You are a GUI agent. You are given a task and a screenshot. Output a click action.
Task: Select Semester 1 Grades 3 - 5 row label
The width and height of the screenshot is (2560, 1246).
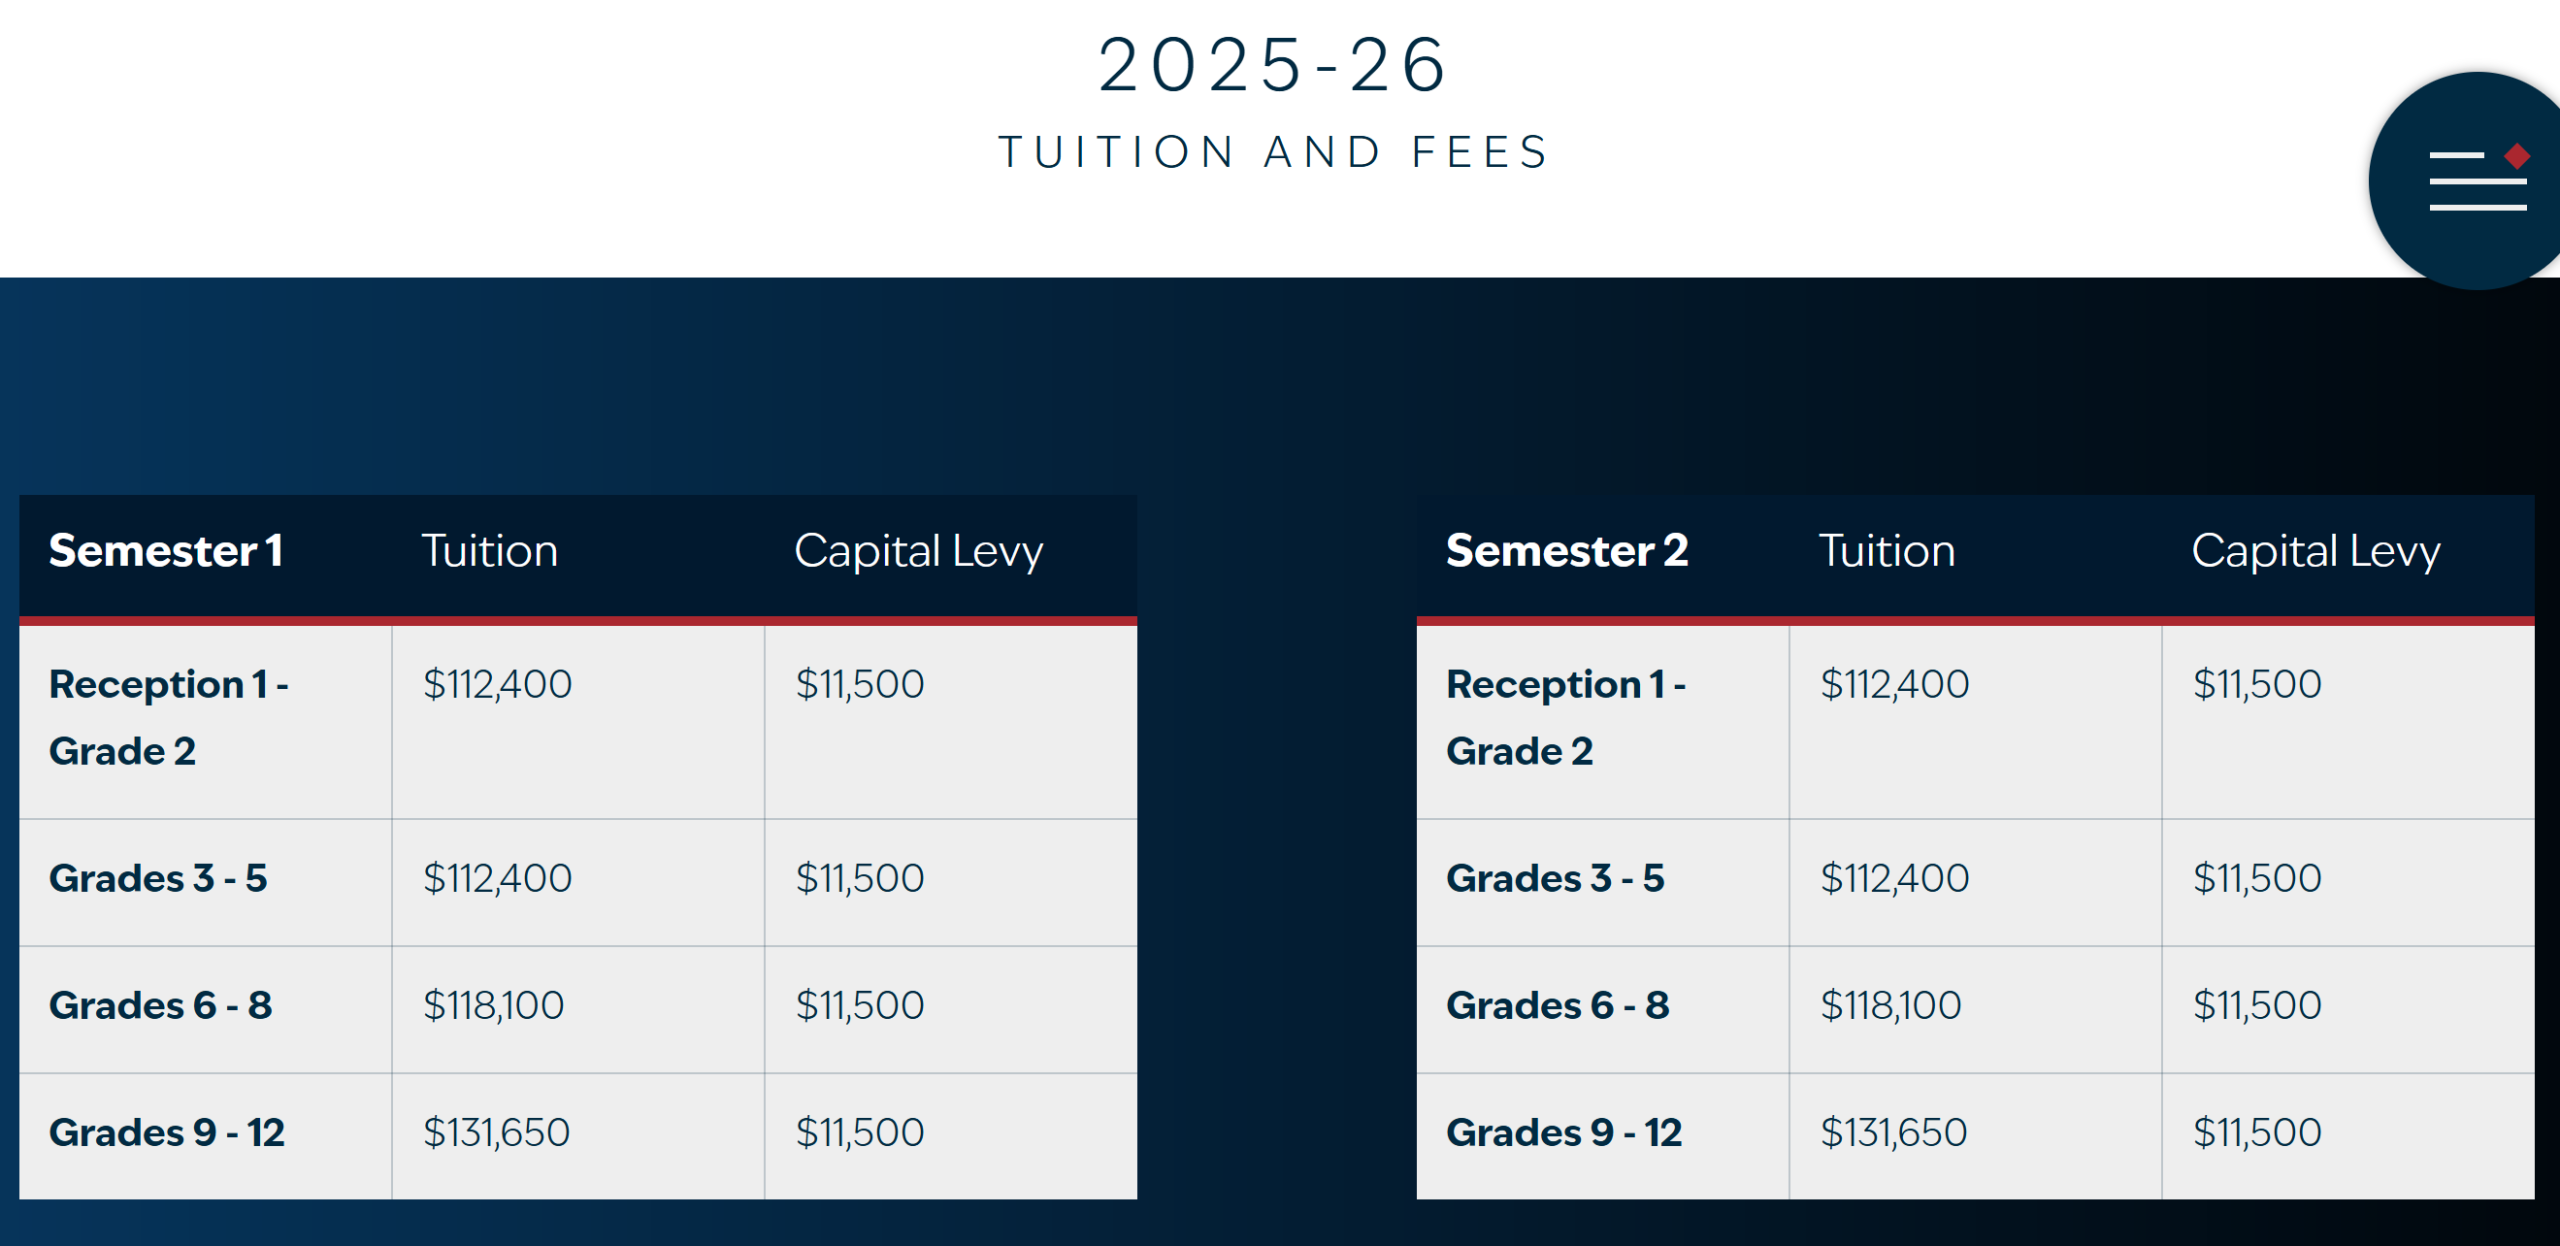point(158,878)
